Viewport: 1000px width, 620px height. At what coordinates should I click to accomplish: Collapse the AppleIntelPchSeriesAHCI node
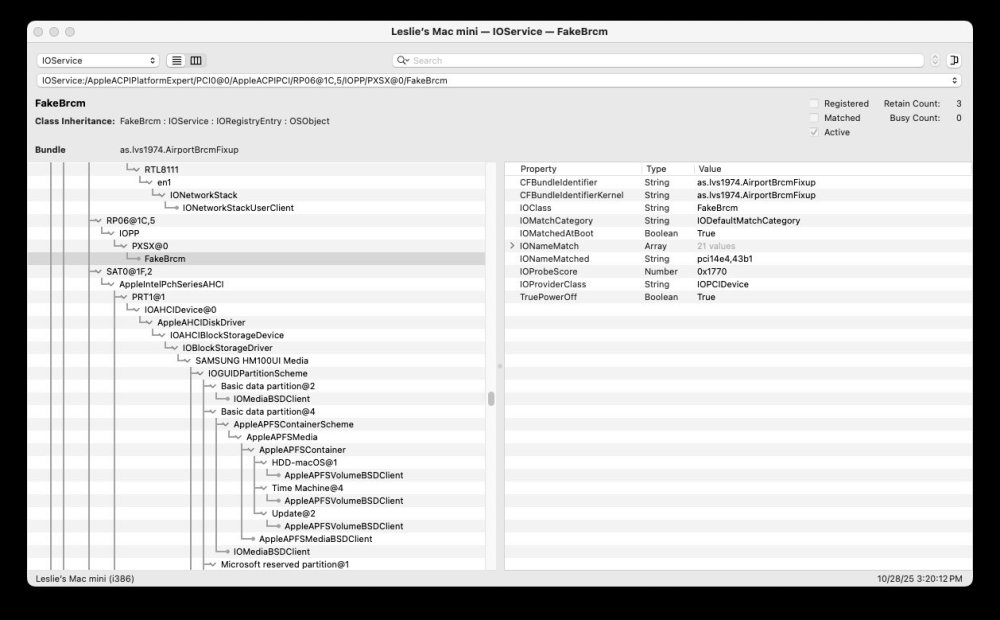click(x=111, y=284)
